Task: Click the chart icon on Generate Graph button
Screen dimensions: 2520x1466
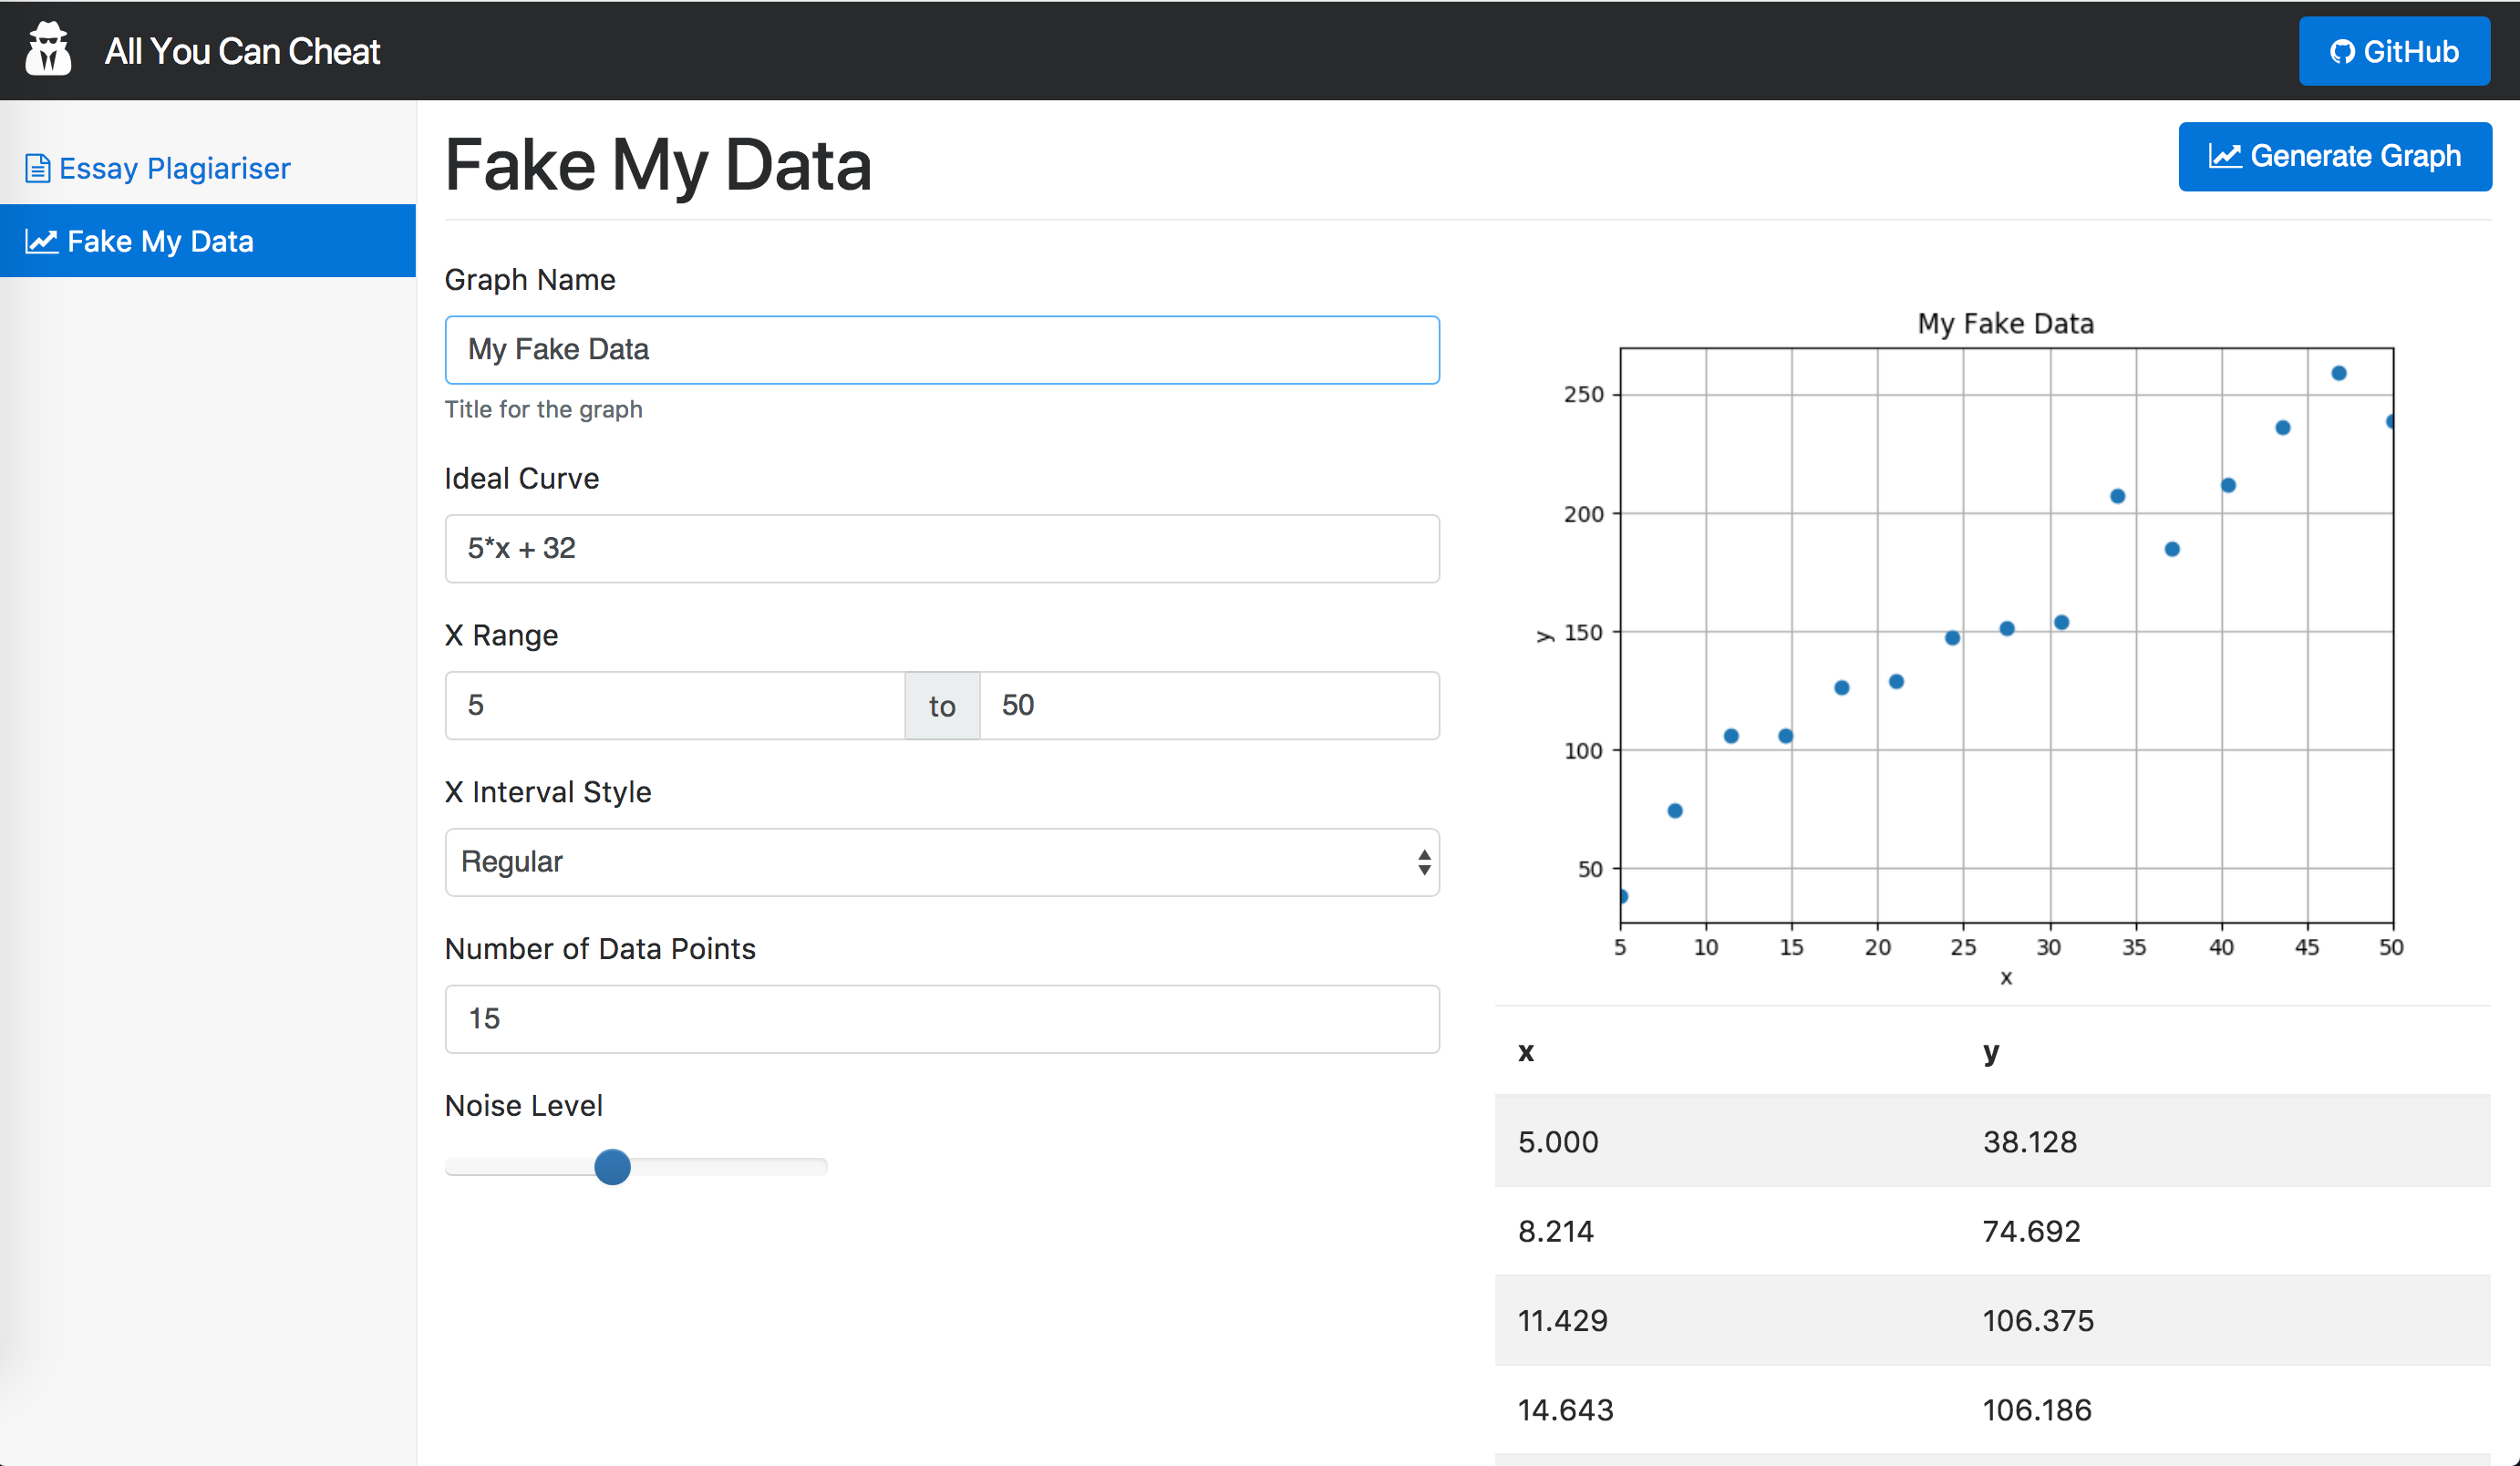Action: [x=2224, y=156]
